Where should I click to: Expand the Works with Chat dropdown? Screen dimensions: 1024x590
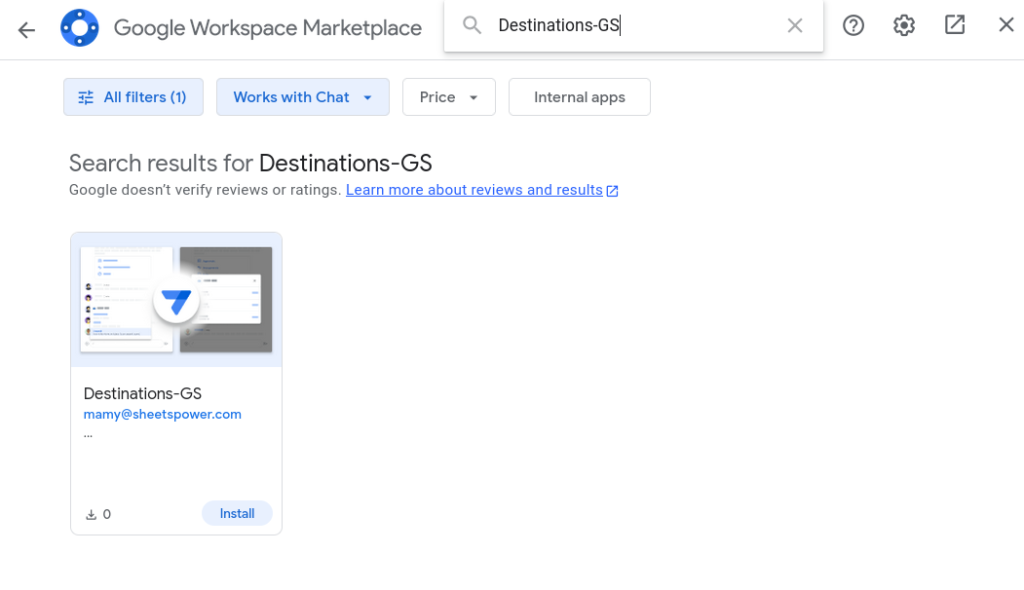[303, 97]
